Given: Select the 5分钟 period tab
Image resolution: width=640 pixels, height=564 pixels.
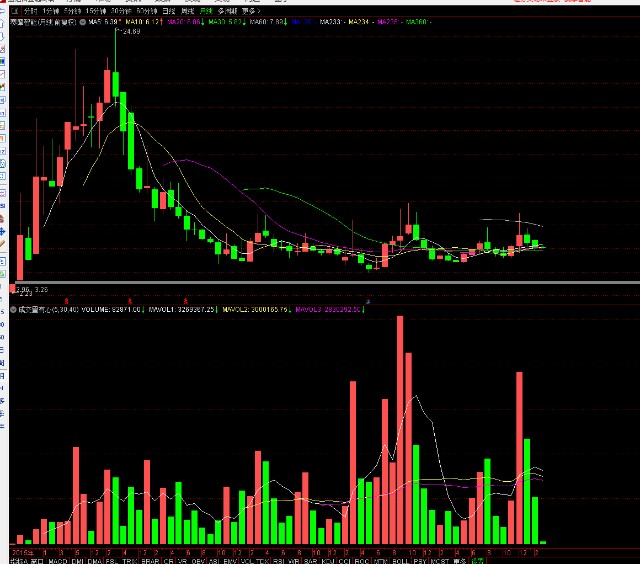Looking at the screenshot, I should (x=72, y=11).
